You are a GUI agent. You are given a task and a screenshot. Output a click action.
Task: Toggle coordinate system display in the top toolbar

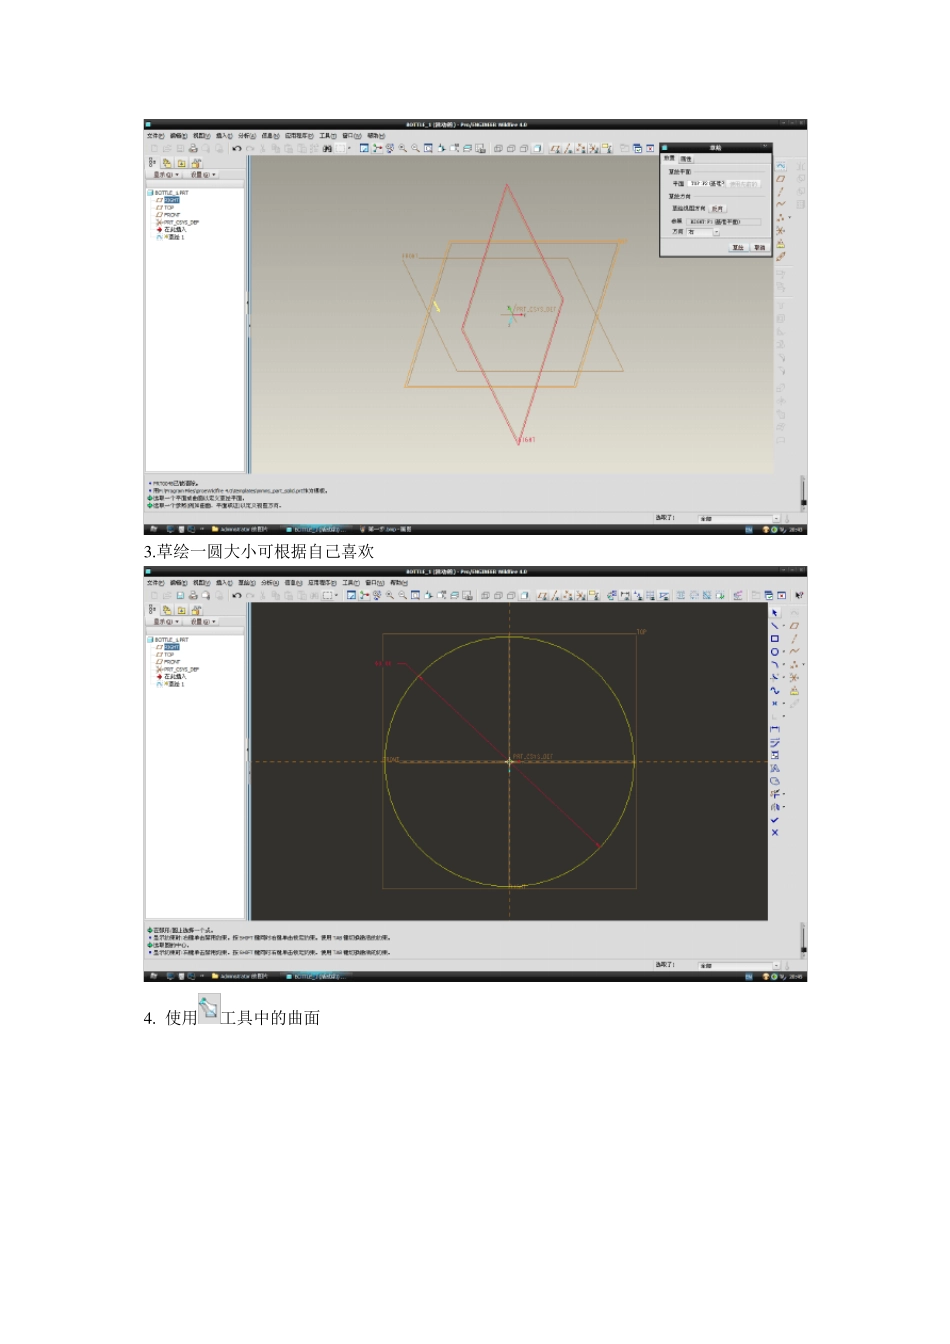point(594,148)
